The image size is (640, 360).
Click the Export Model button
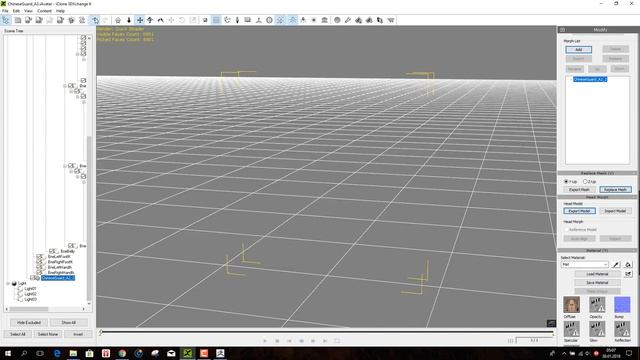click(580, 211)
